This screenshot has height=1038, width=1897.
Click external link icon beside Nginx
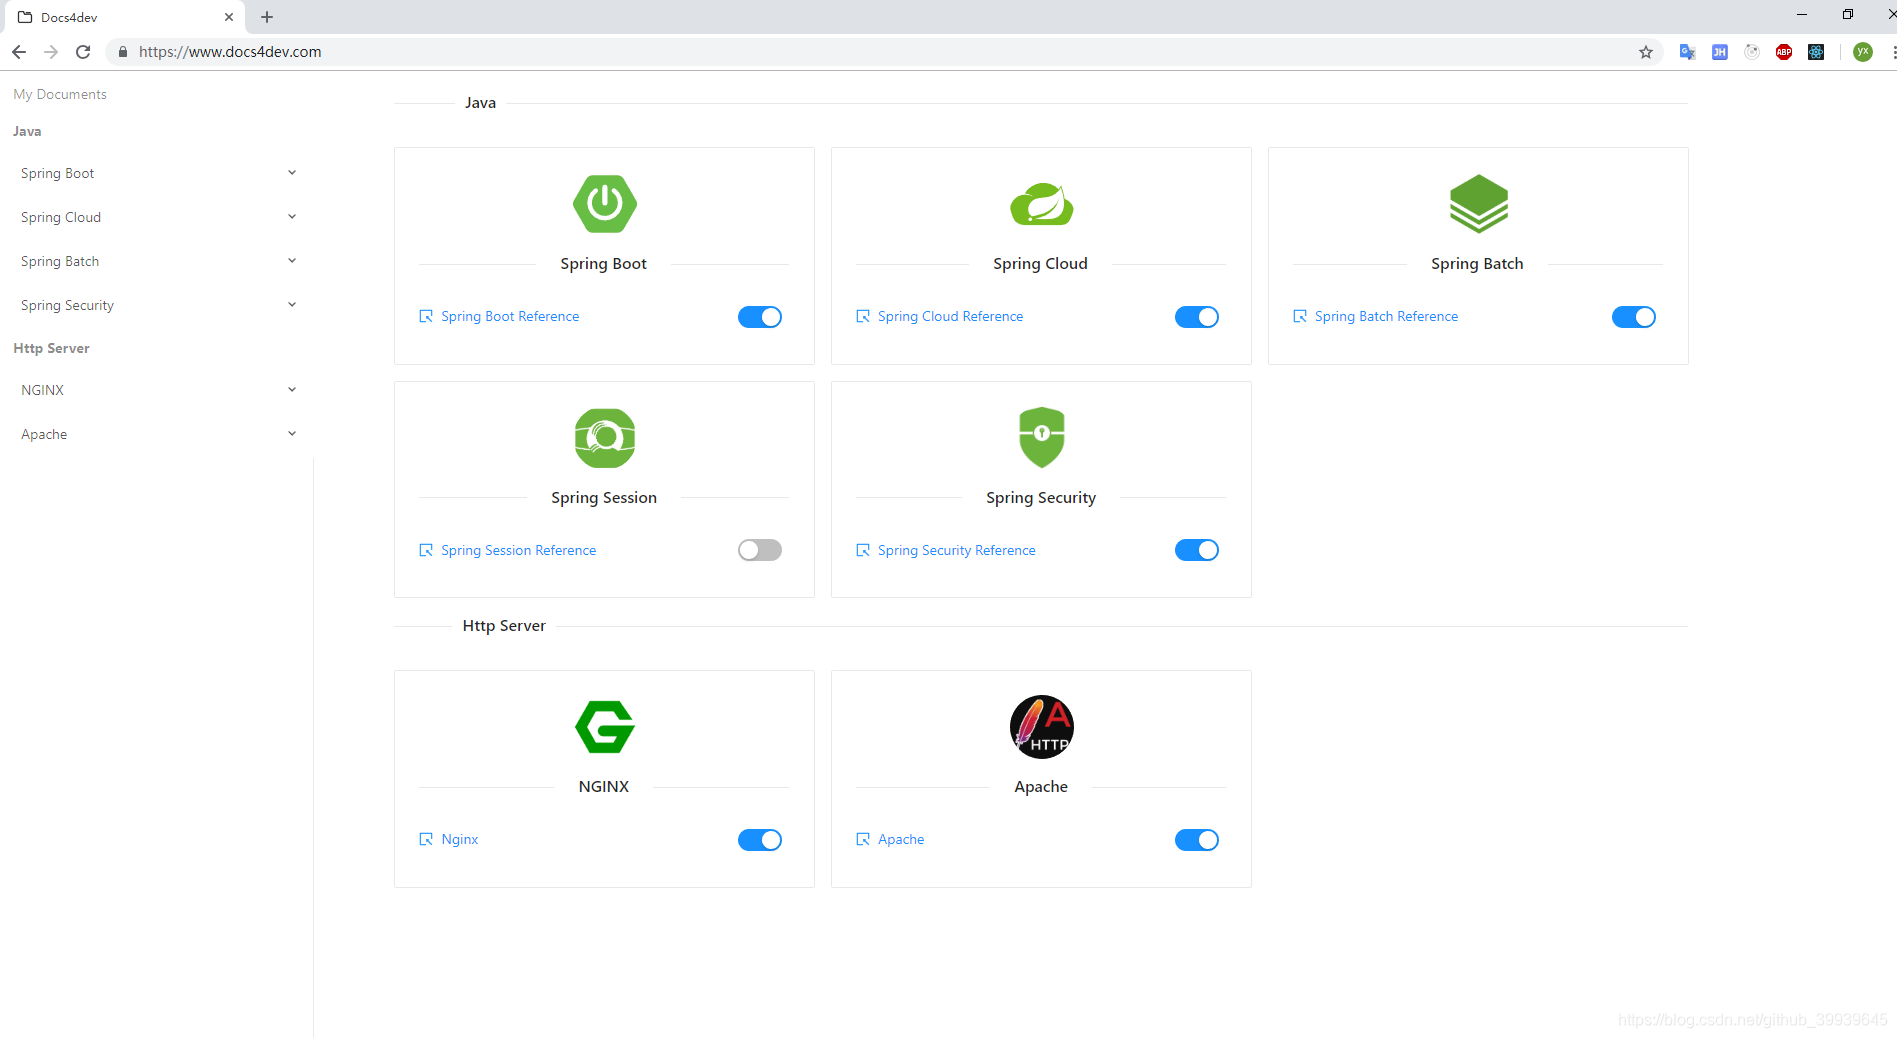coord(426,839)
